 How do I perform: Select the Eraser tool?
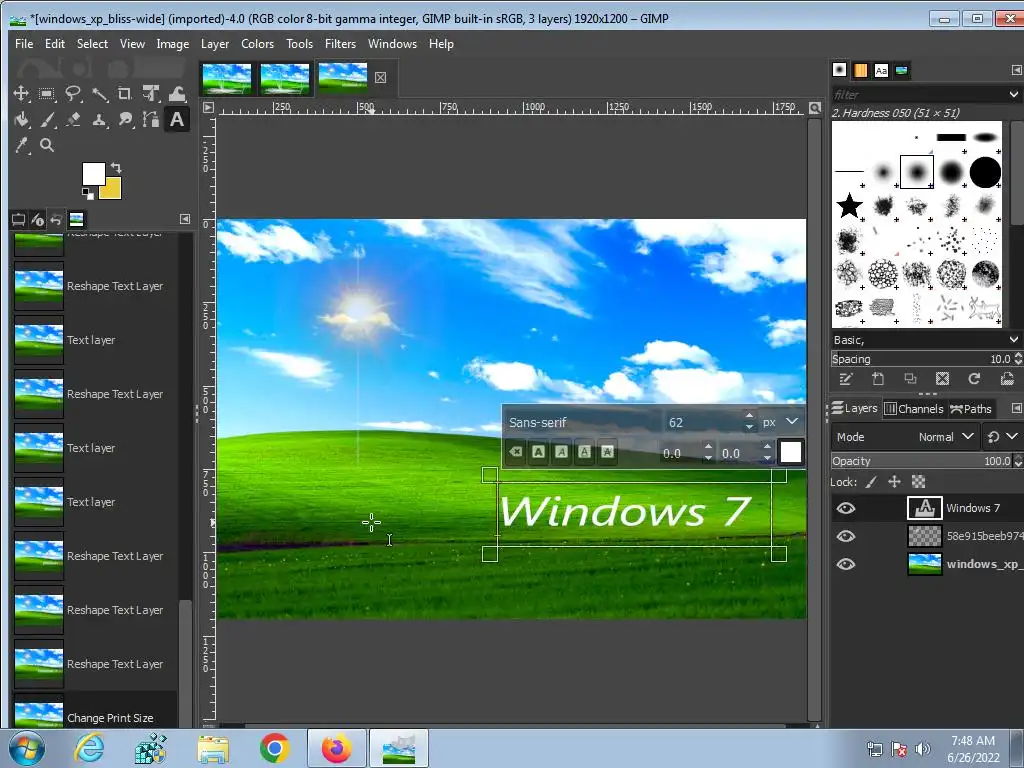(72, 120)
